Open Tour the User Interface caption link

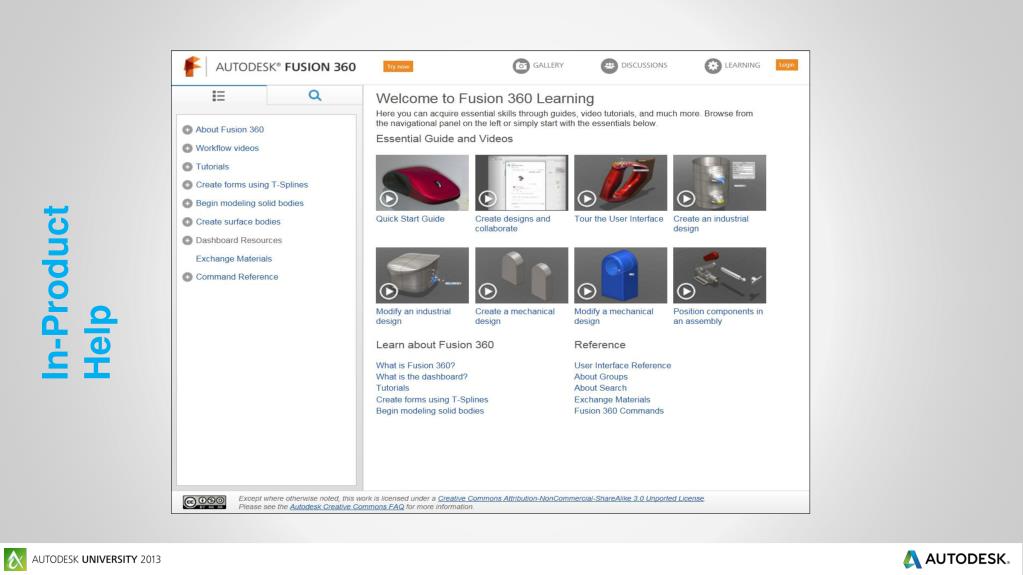click(x=618, y=219)
